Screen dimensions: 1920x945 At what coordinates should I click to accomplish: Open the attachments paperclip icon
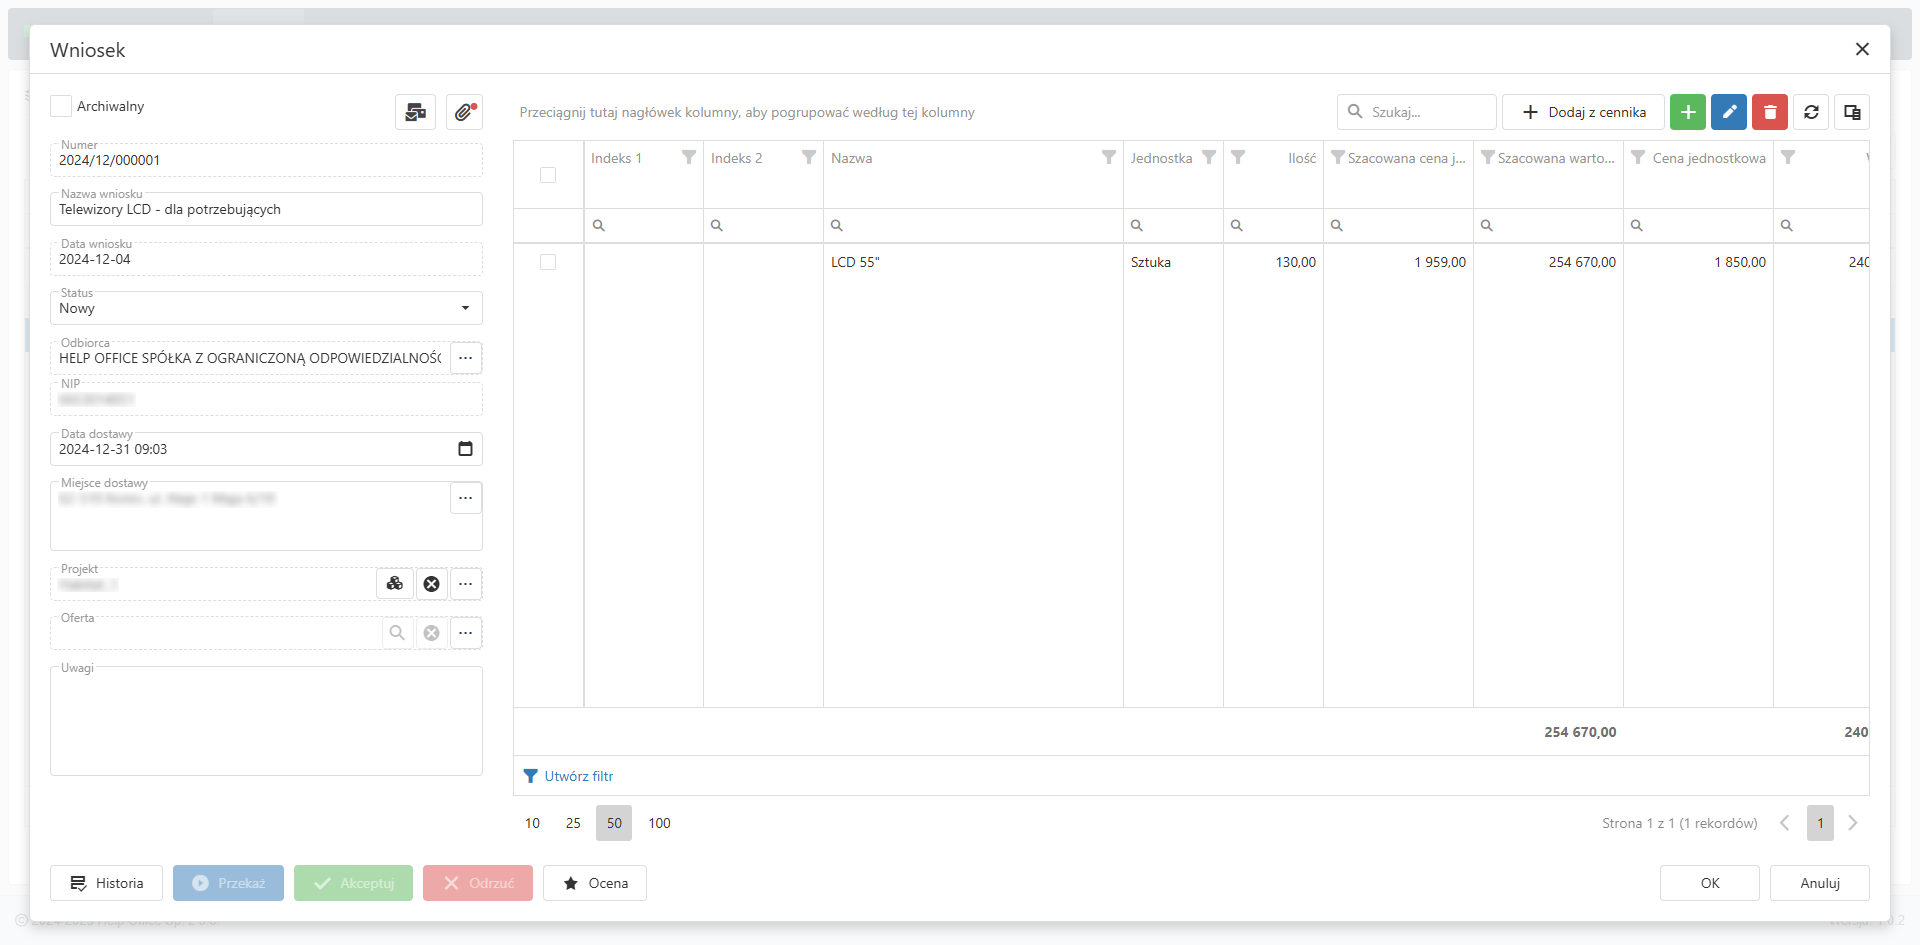click(x=464, y=112)
